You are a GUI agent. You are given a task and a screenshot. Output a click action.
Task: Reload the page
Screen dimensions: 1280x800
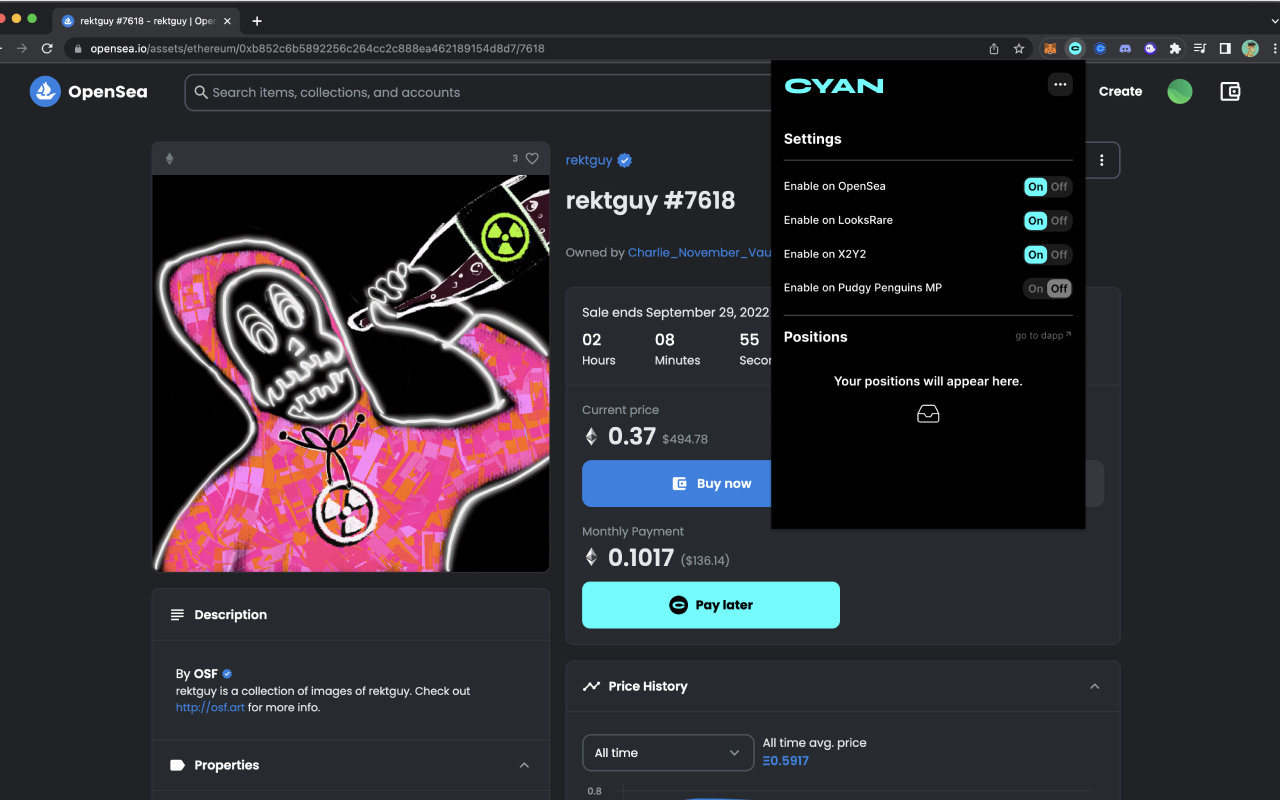[47, 48]
